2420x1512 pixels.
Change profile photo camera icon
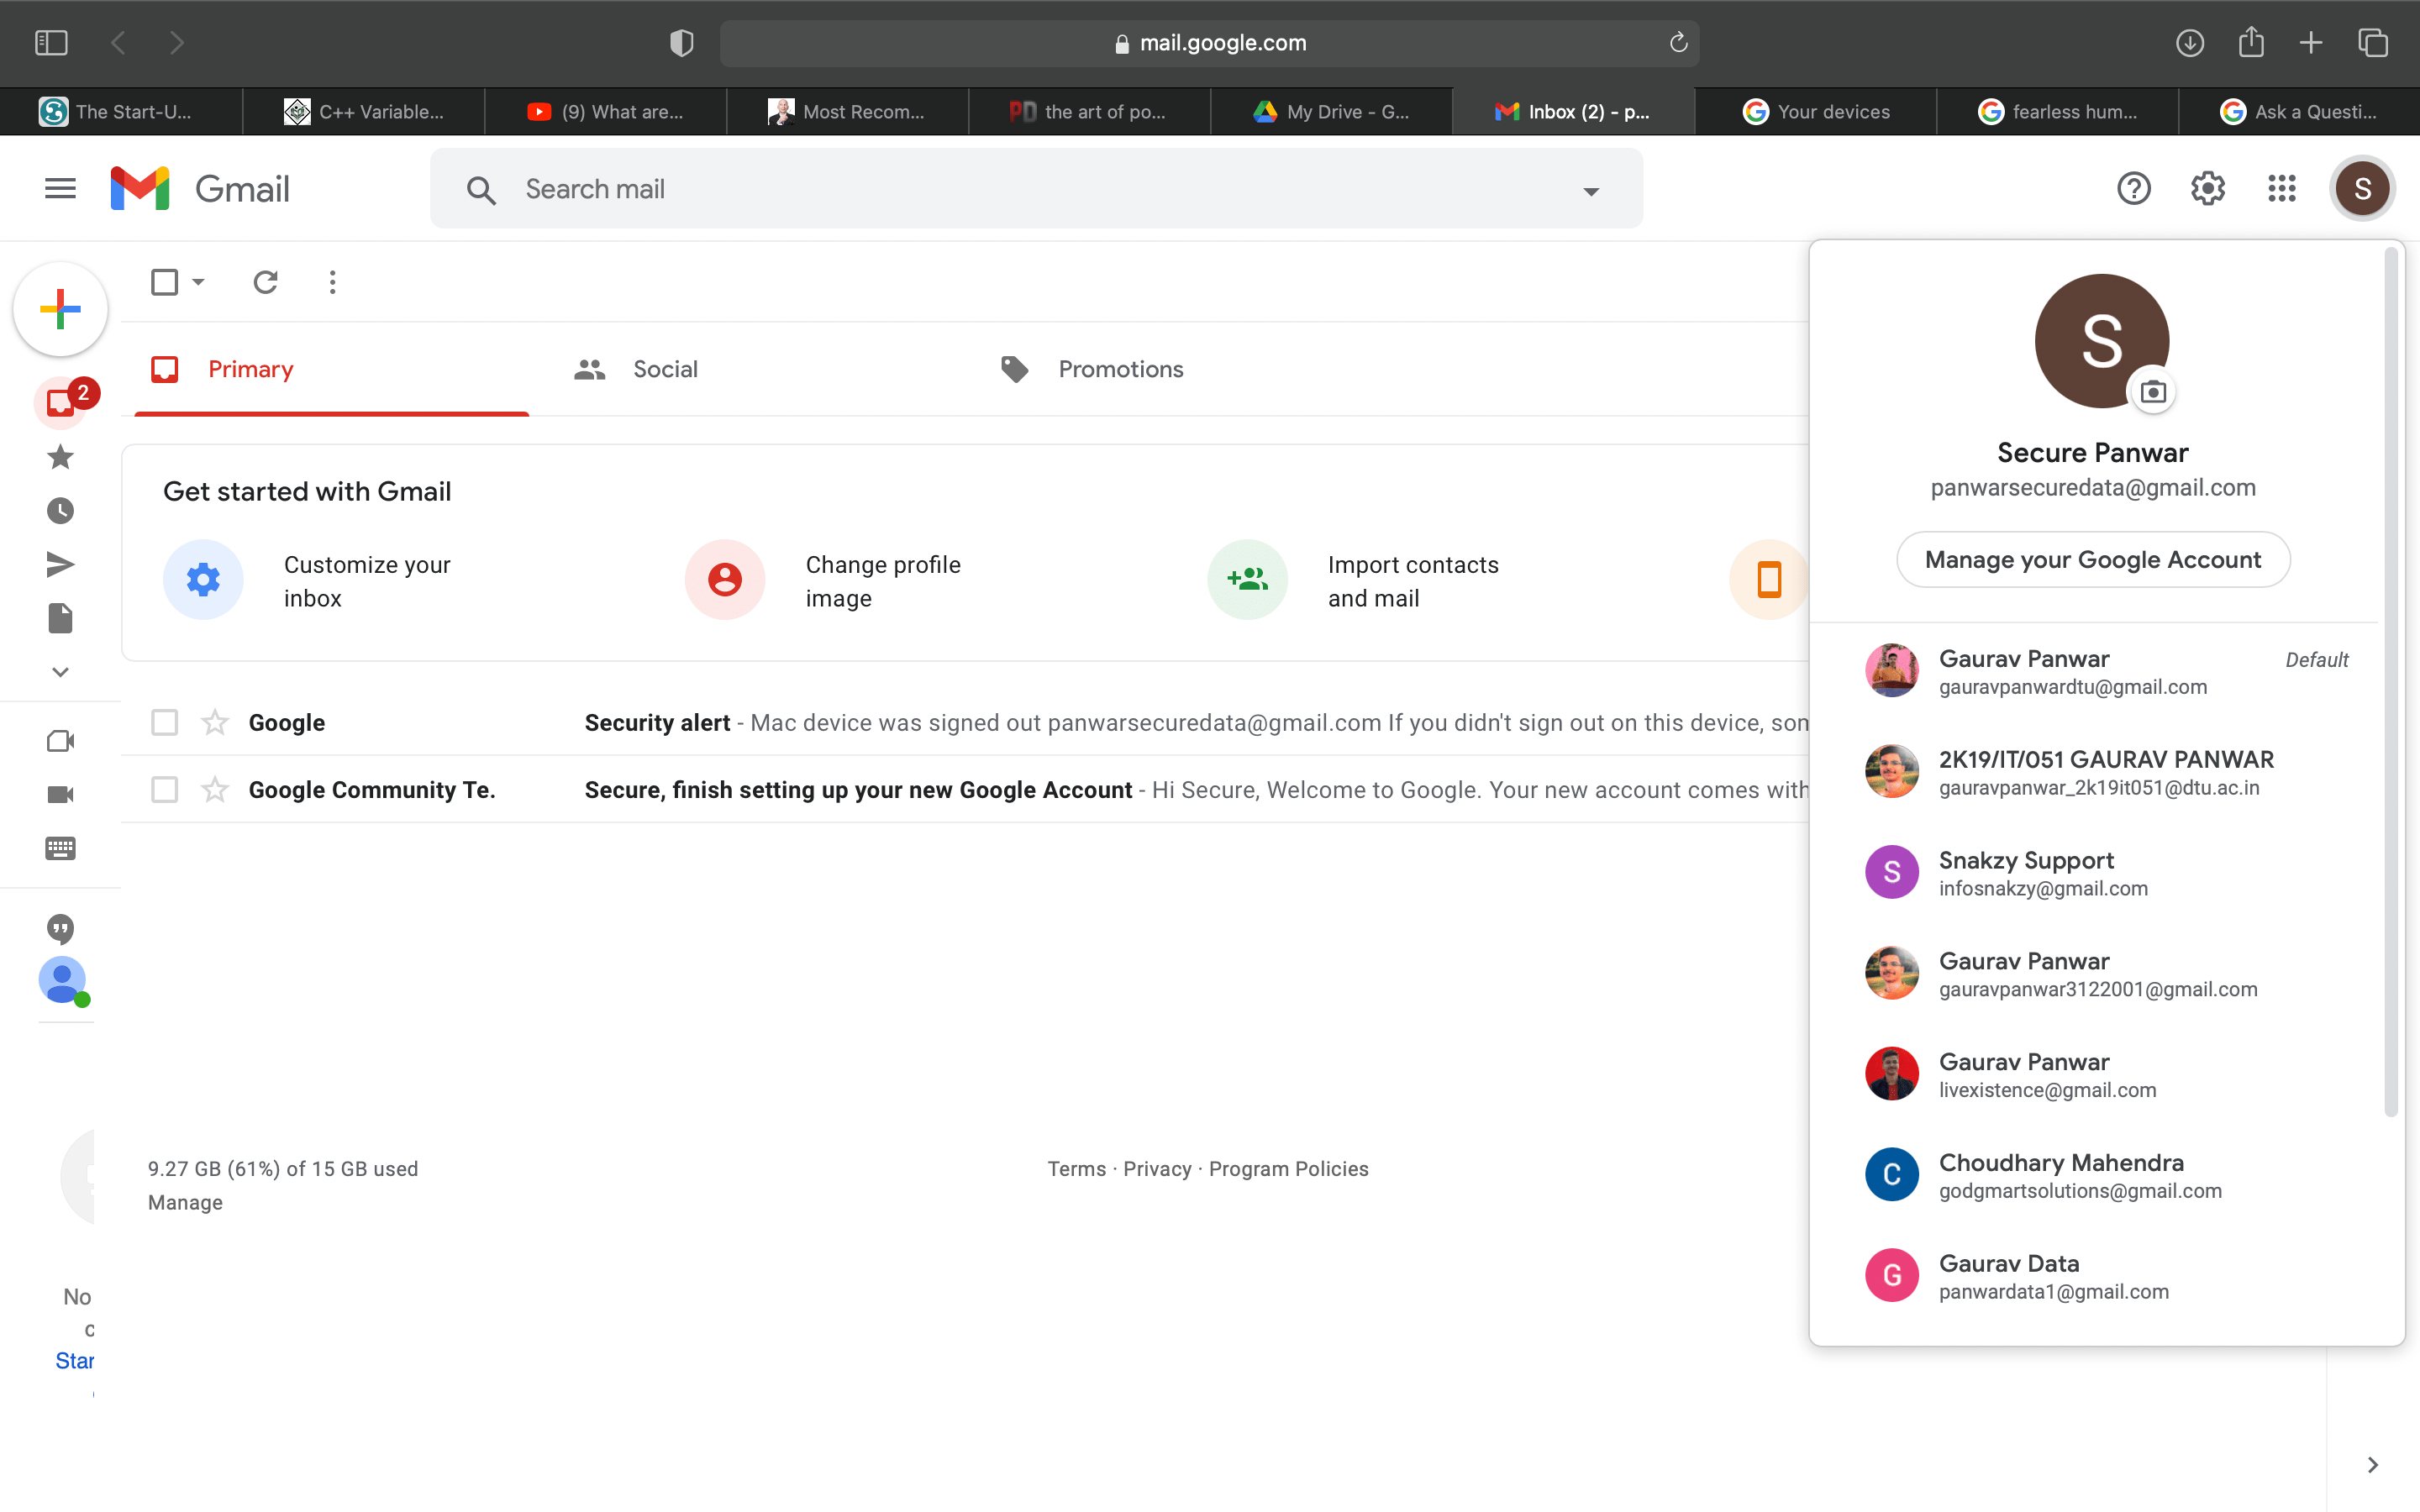coord(2153,392)
